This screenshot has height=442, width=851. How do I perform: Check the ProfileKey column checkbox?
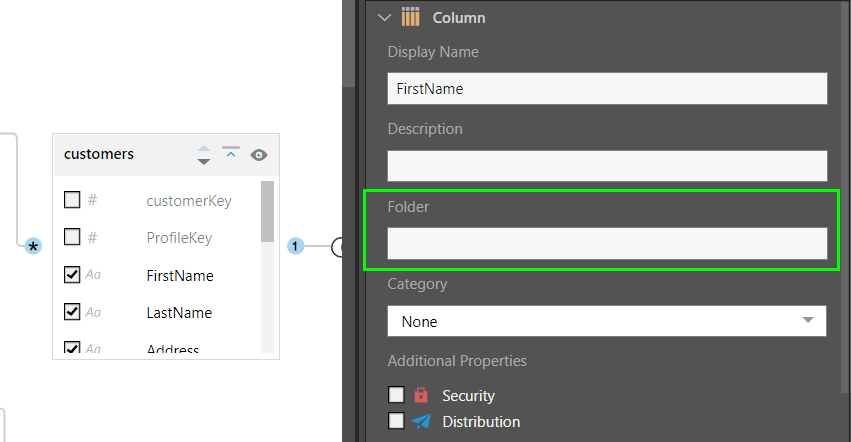point(72,237)
